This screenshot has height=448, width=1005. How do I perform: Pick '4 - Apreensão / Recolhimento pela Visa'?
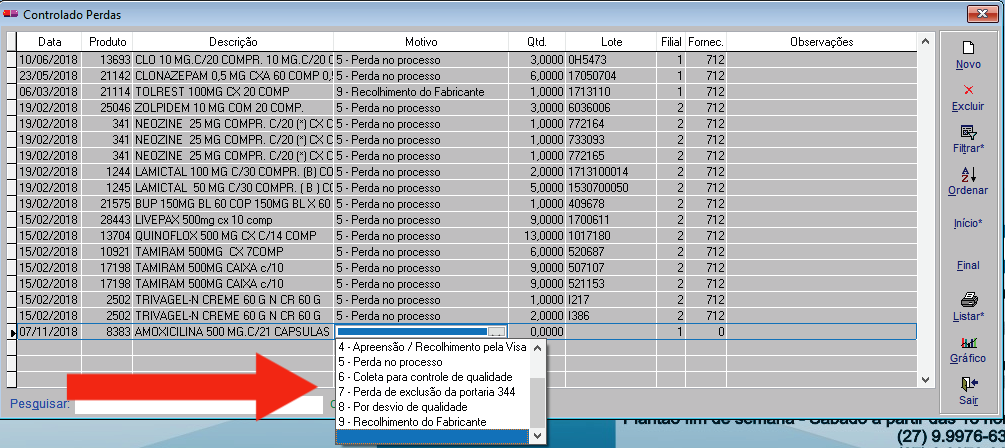pyautogui.click(x=432, y=347)
